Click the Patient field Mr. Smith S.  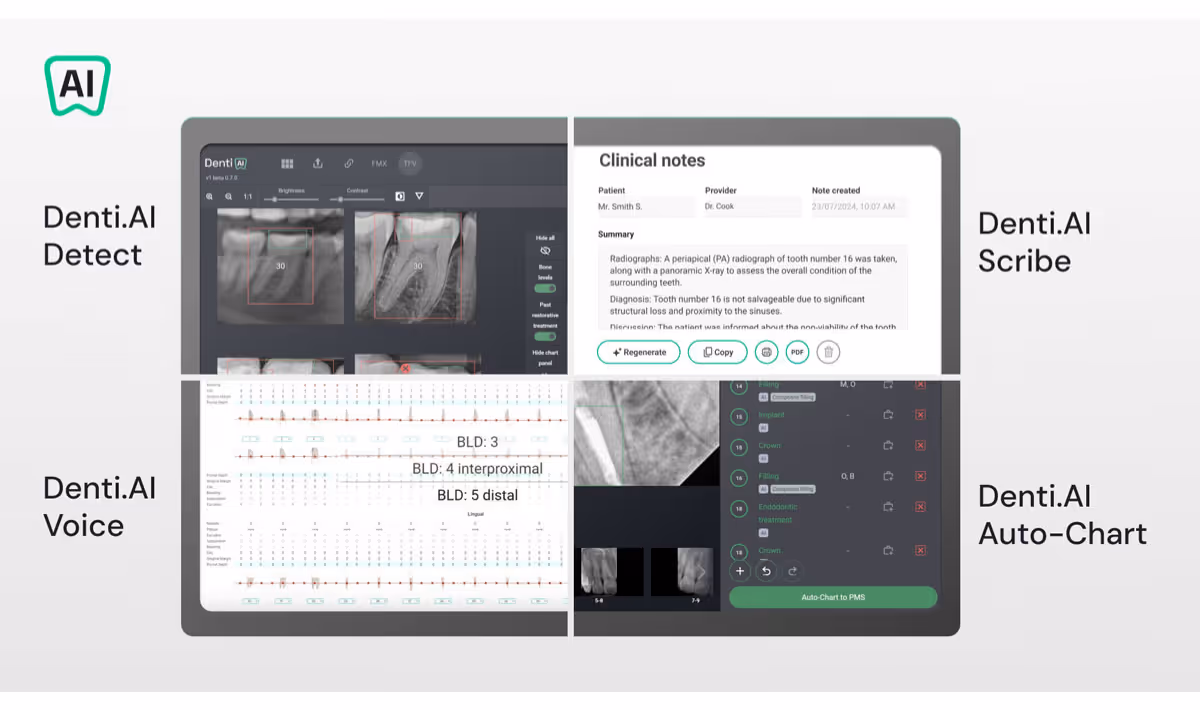[645, 207]
